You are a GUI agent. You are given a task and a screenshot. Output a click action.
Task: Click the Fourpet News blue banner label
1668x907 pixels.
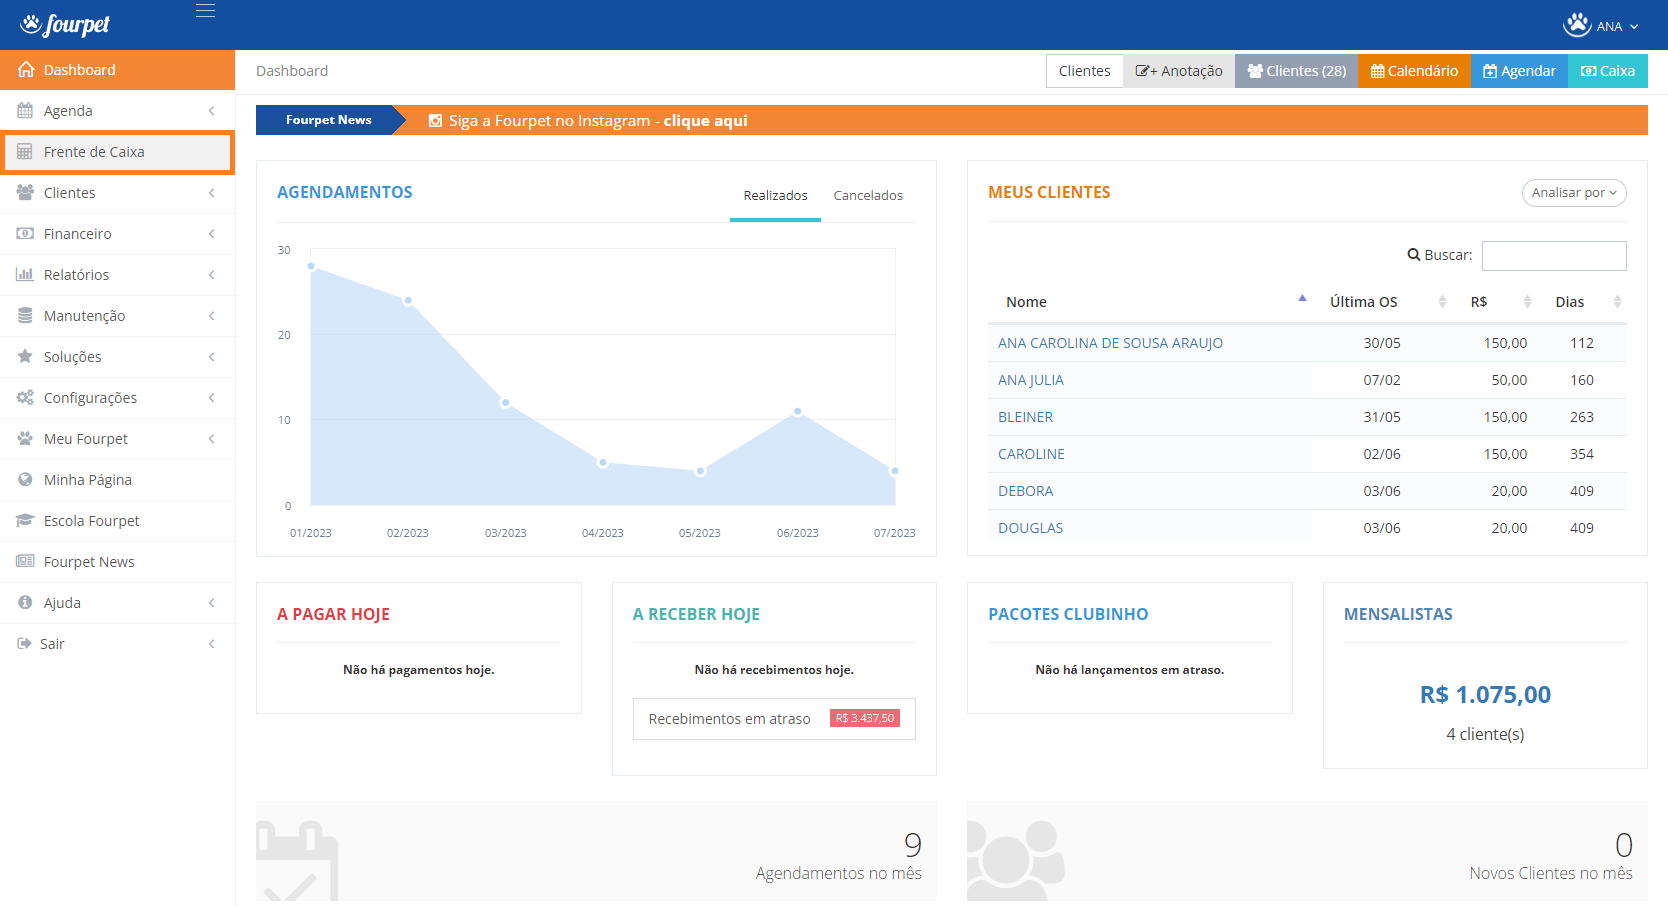tap(329, 120)
